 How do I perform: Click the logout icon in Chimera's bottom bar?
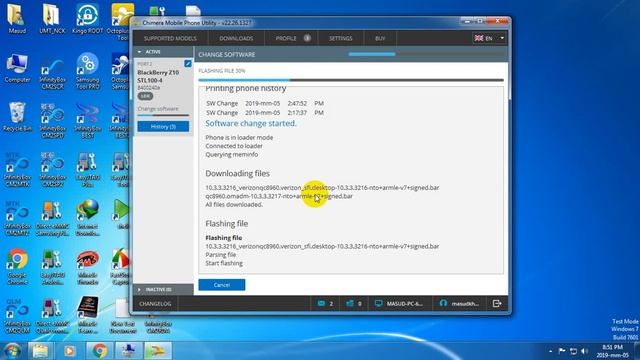497,303
